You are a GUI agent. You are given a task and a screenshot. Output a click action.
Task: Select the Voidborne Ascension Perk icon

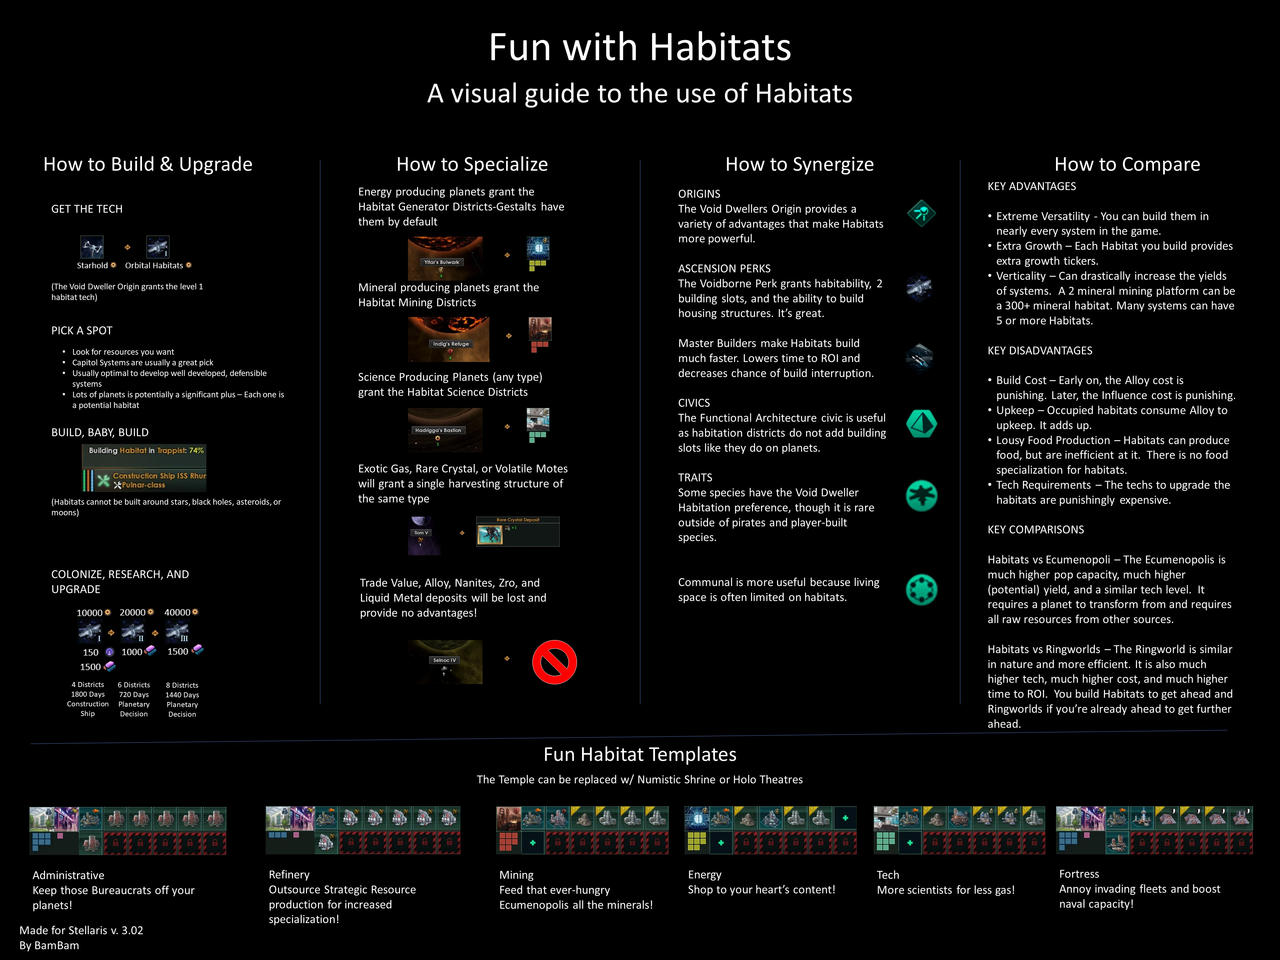(920, 288)
